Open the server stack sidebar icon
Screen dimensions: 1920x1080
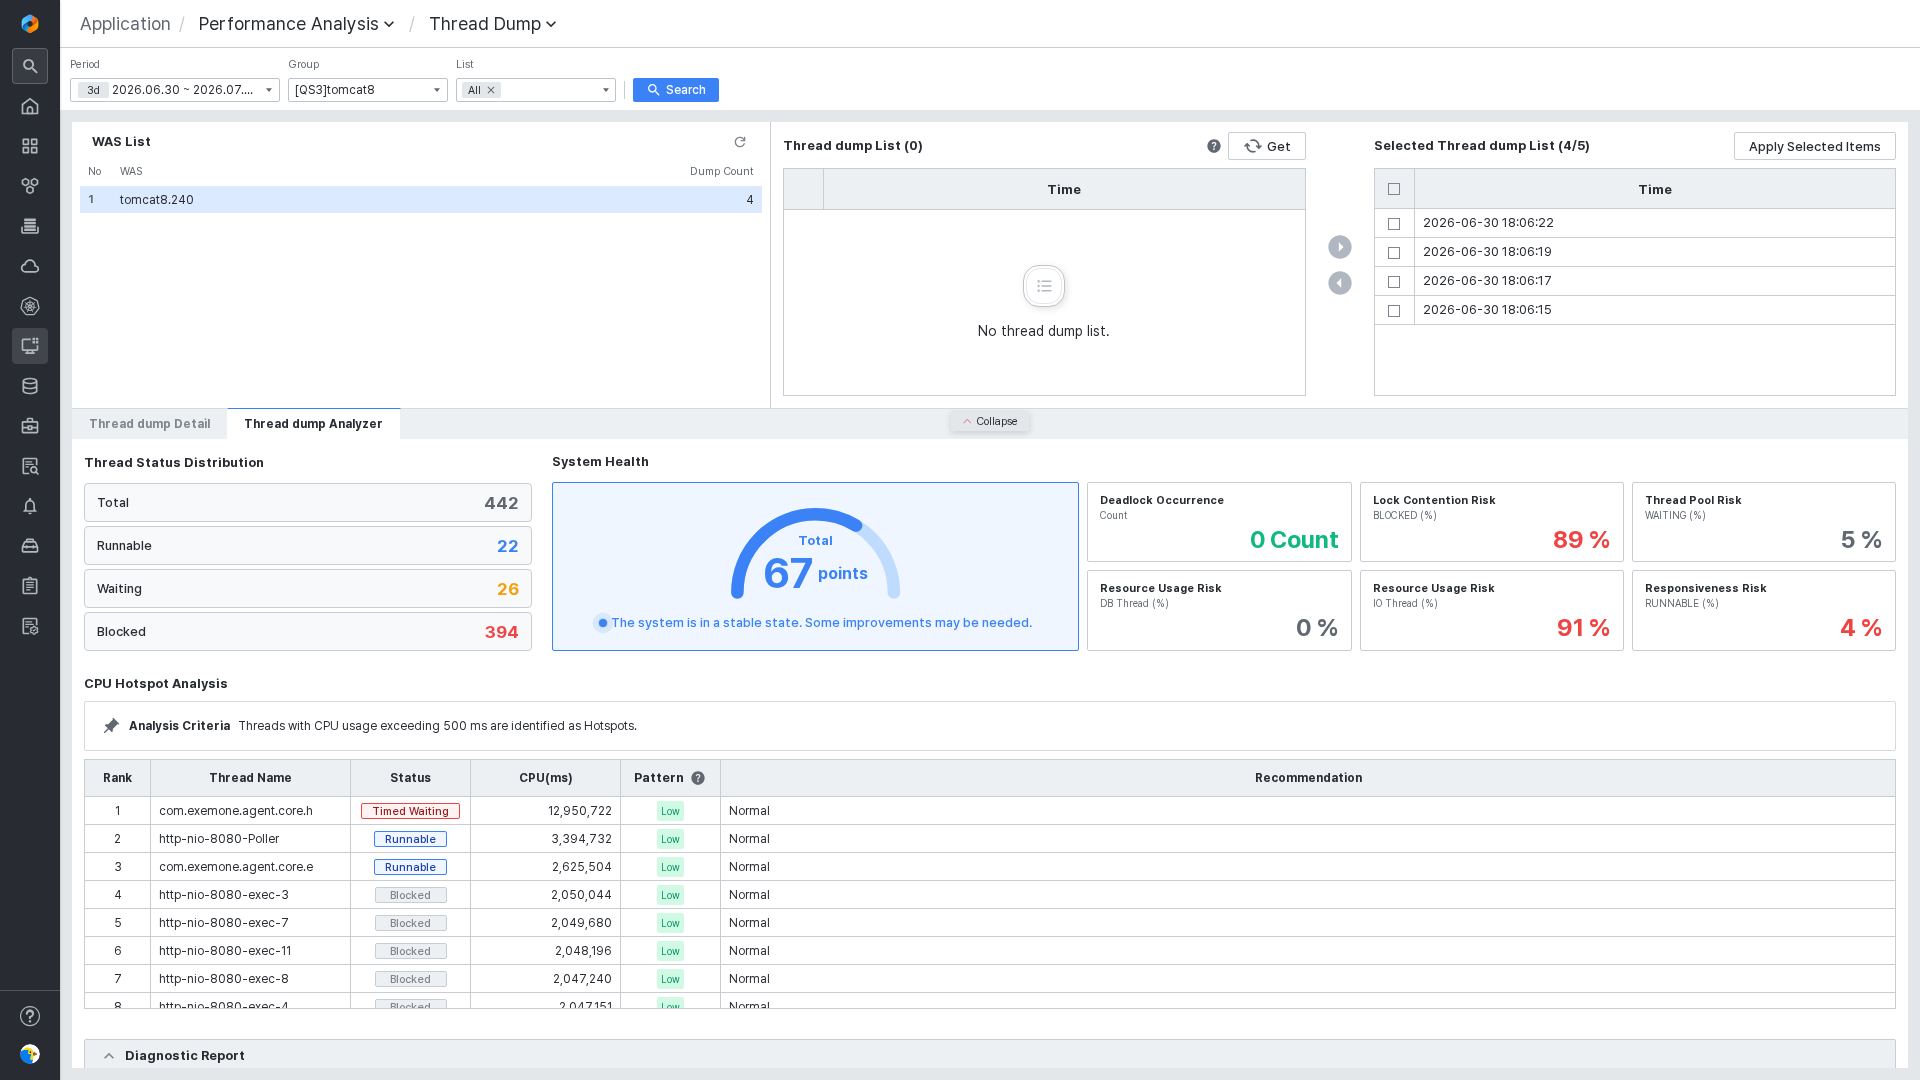pyautogui.click(x=30, y=226)
